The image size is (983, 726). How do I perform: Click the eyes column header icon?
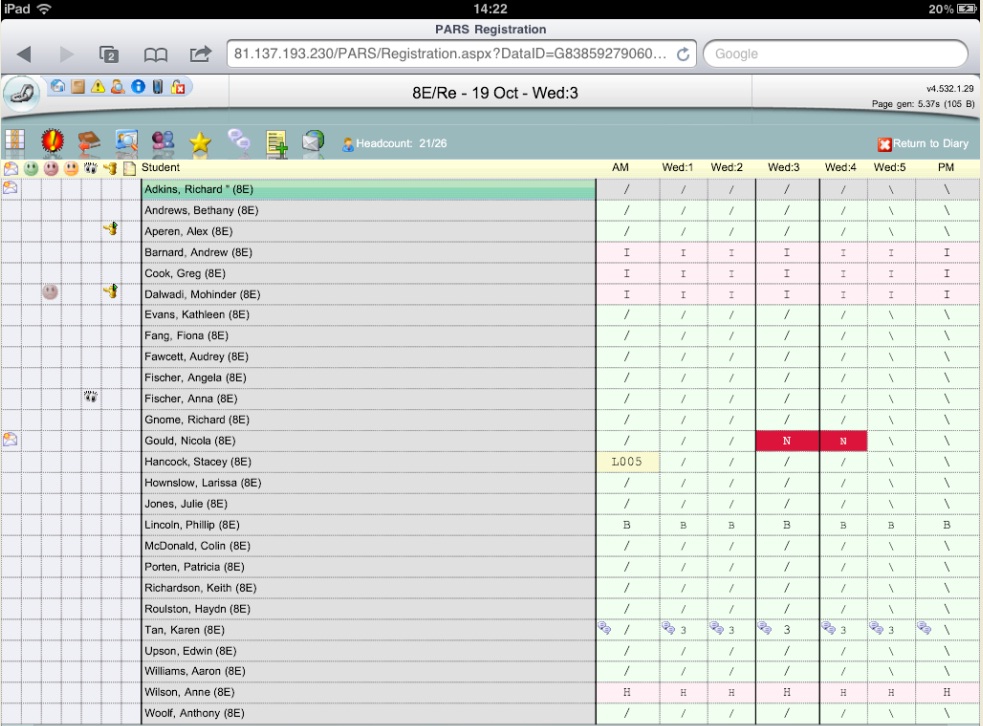click(x=91, y=168)
